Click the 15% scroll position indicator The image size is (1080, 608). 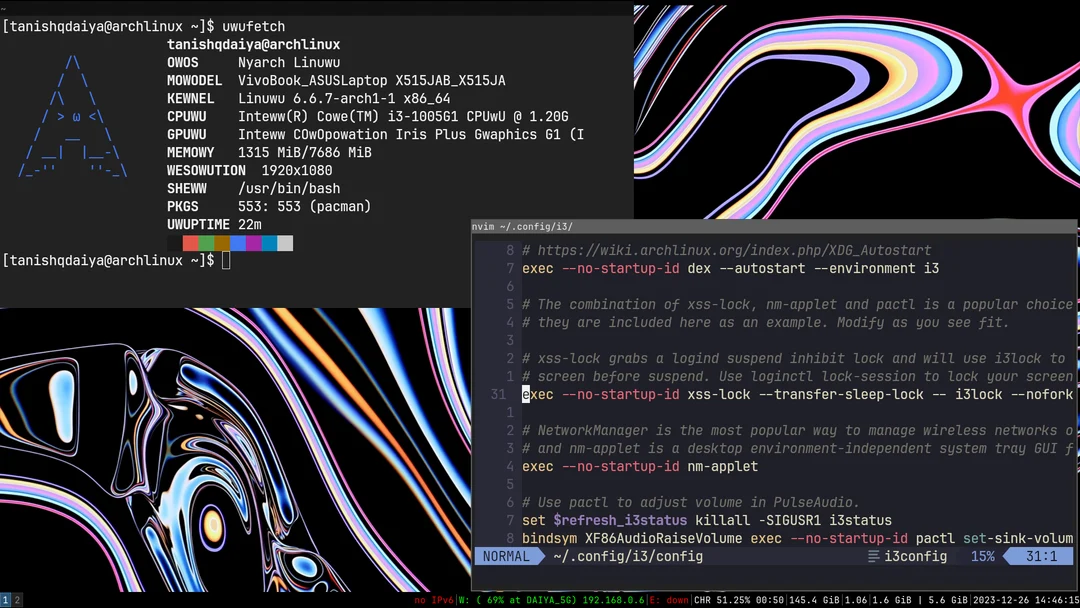(982, 556)
